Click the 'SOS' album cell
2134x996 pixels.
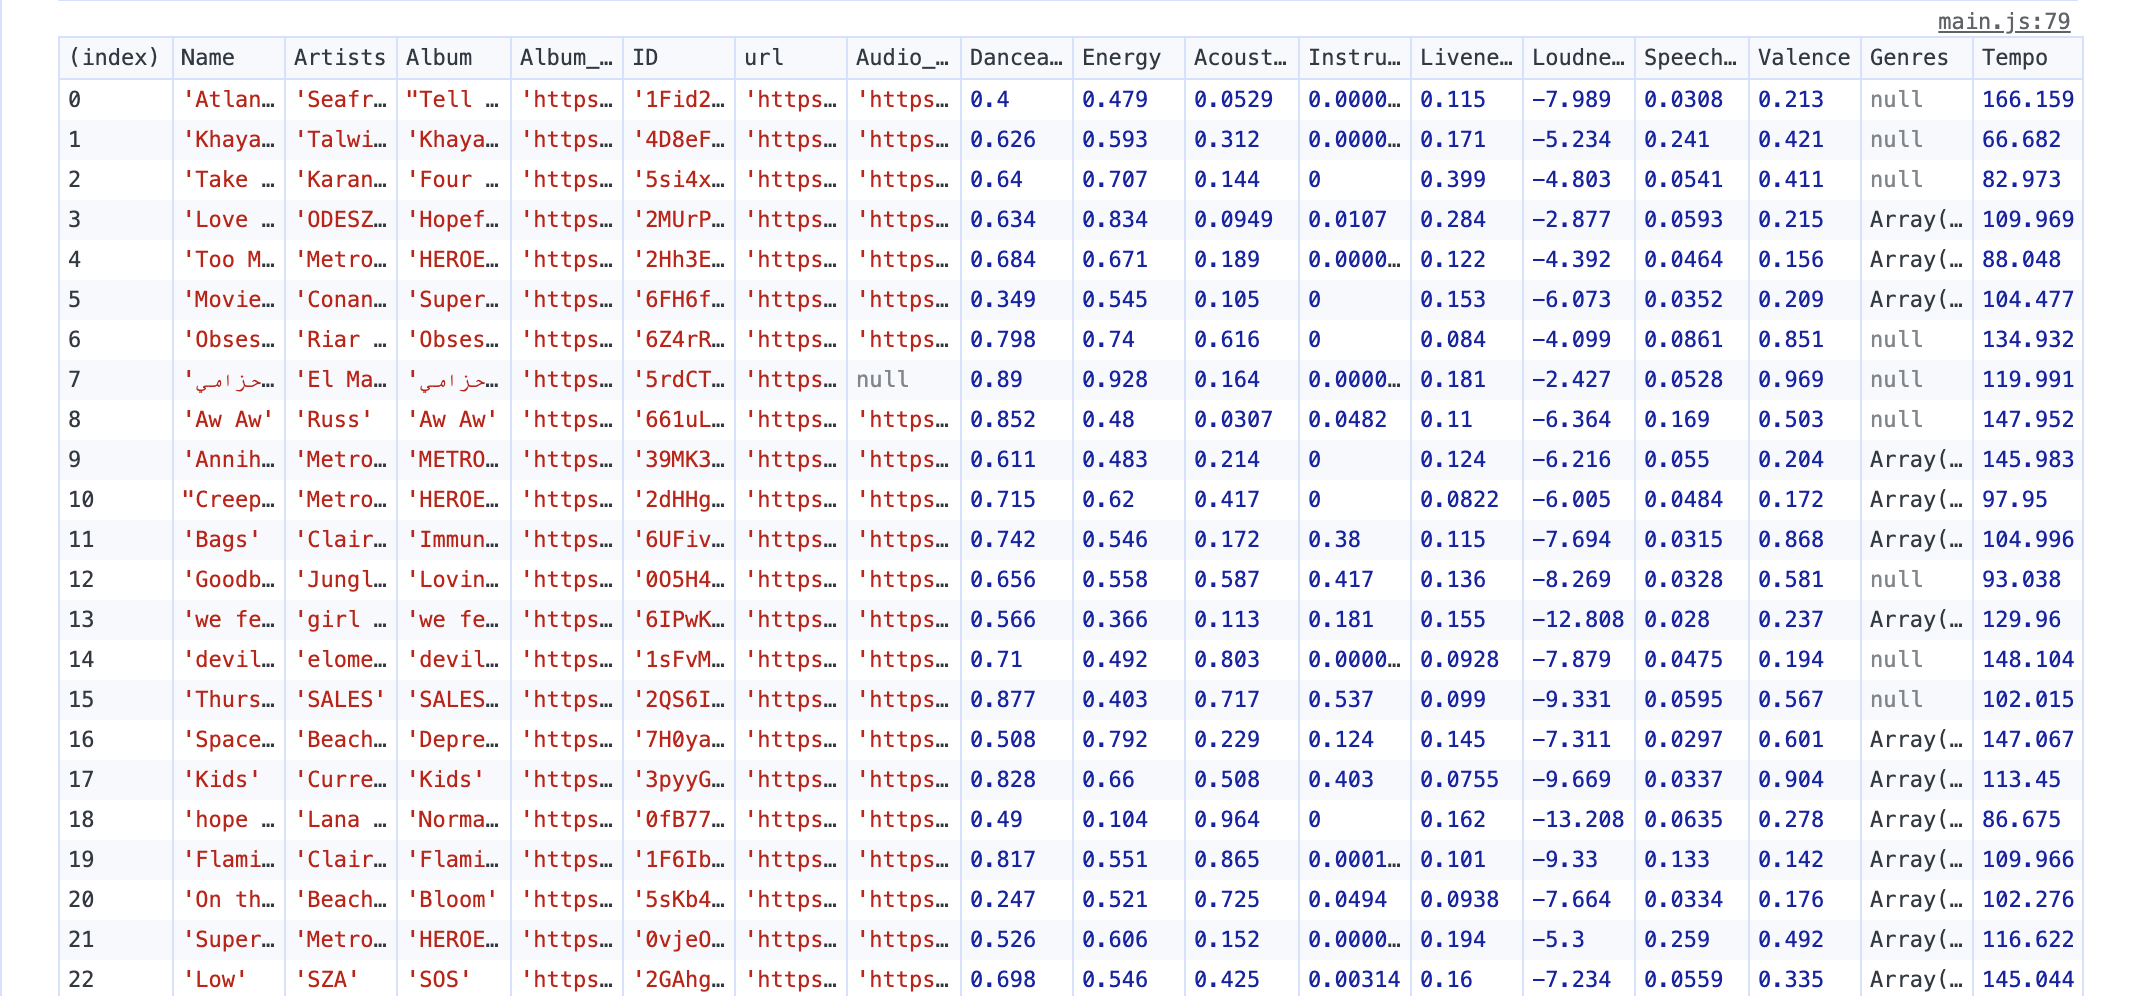pos(438,980)
